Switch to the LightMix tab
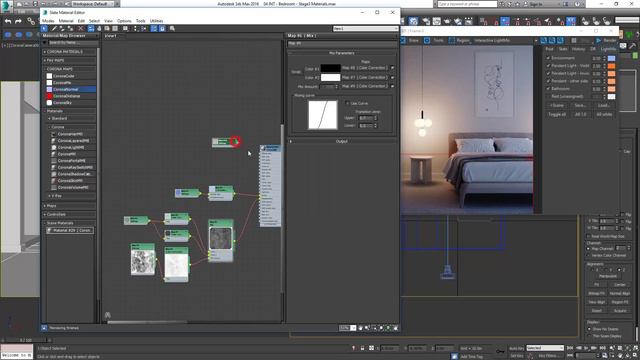 point(608,49)
